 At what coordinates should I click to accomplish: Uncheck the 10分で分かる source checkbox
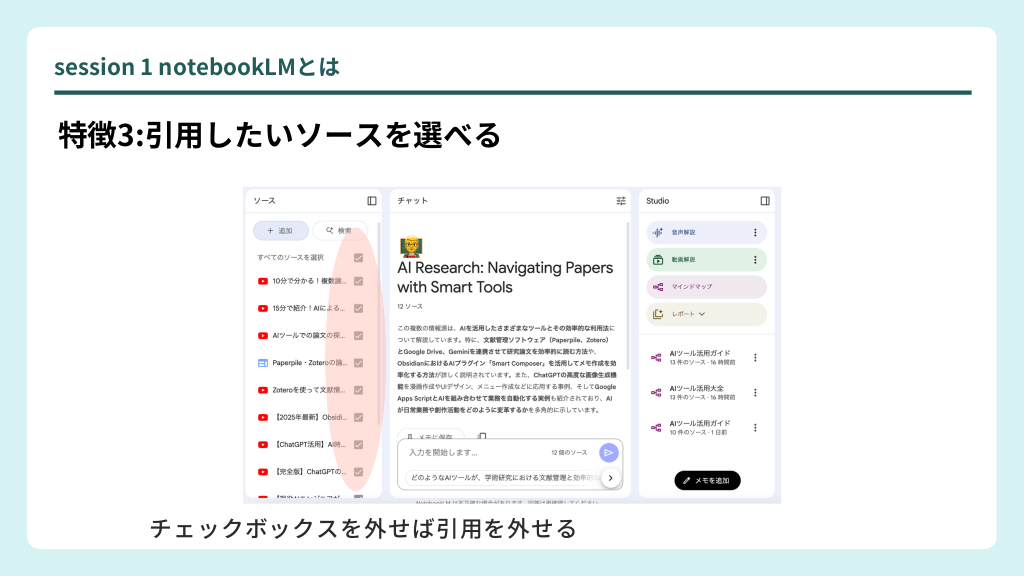click(358, 281)
